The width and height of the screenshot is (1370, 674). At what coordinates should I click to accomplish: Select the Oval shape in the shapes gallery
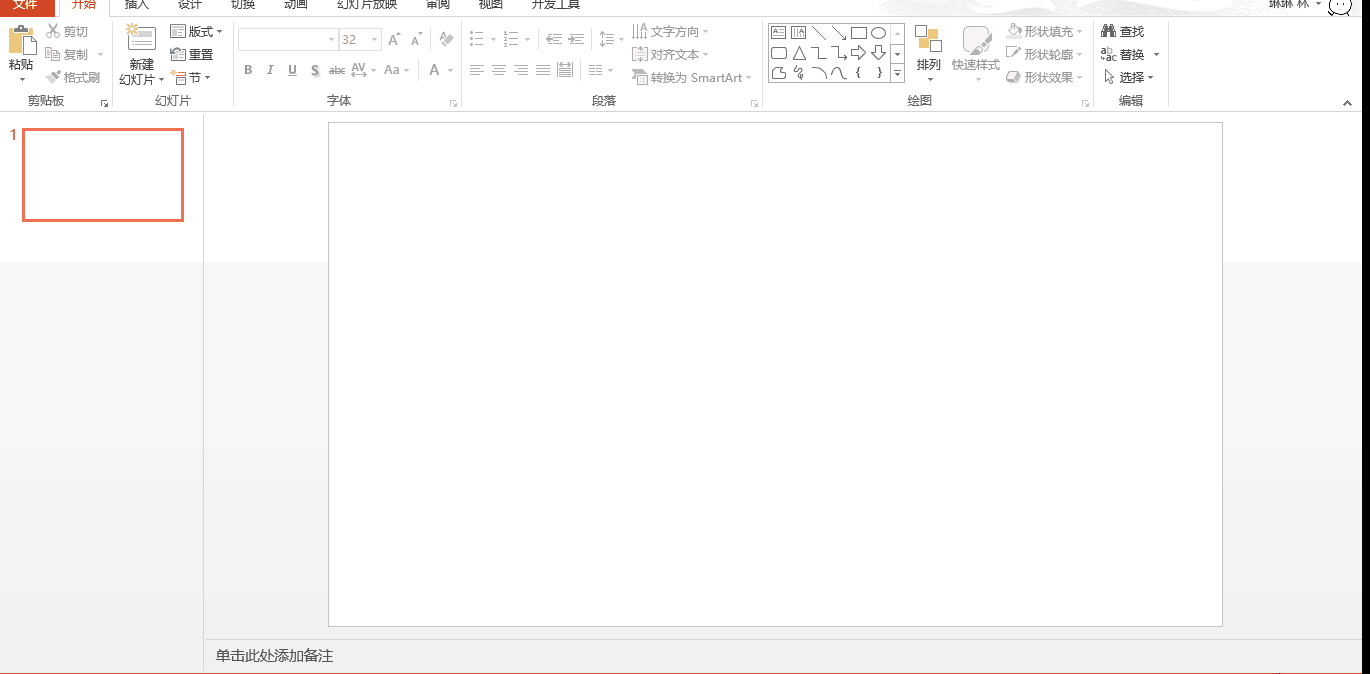[x=877, y=32]
